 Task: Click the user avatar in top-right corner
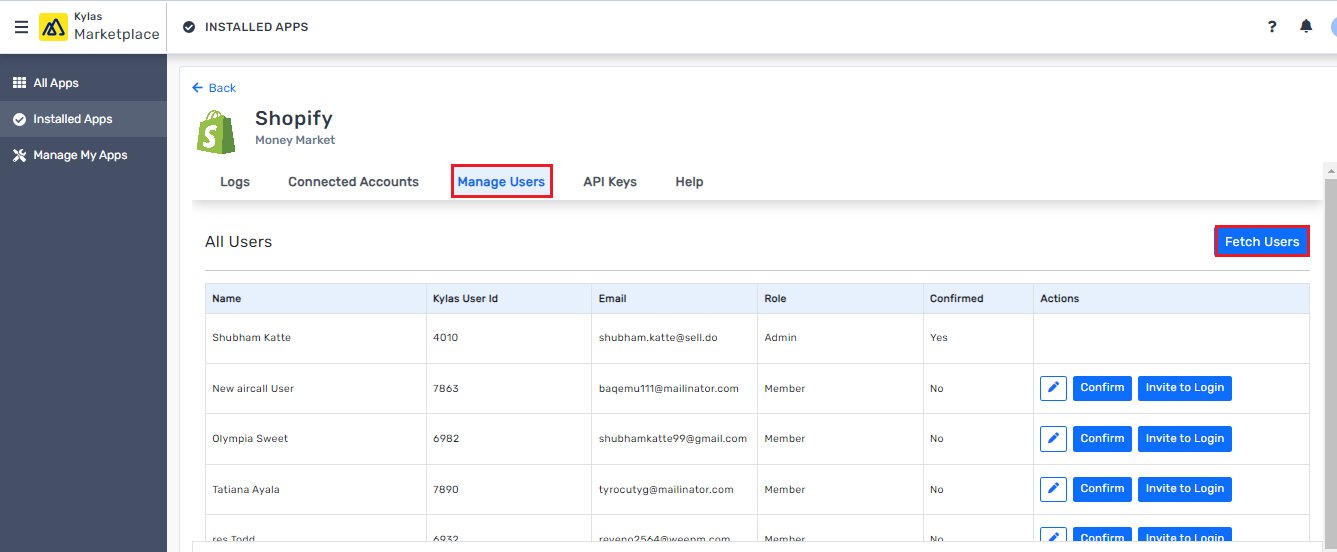point(1333,27)
